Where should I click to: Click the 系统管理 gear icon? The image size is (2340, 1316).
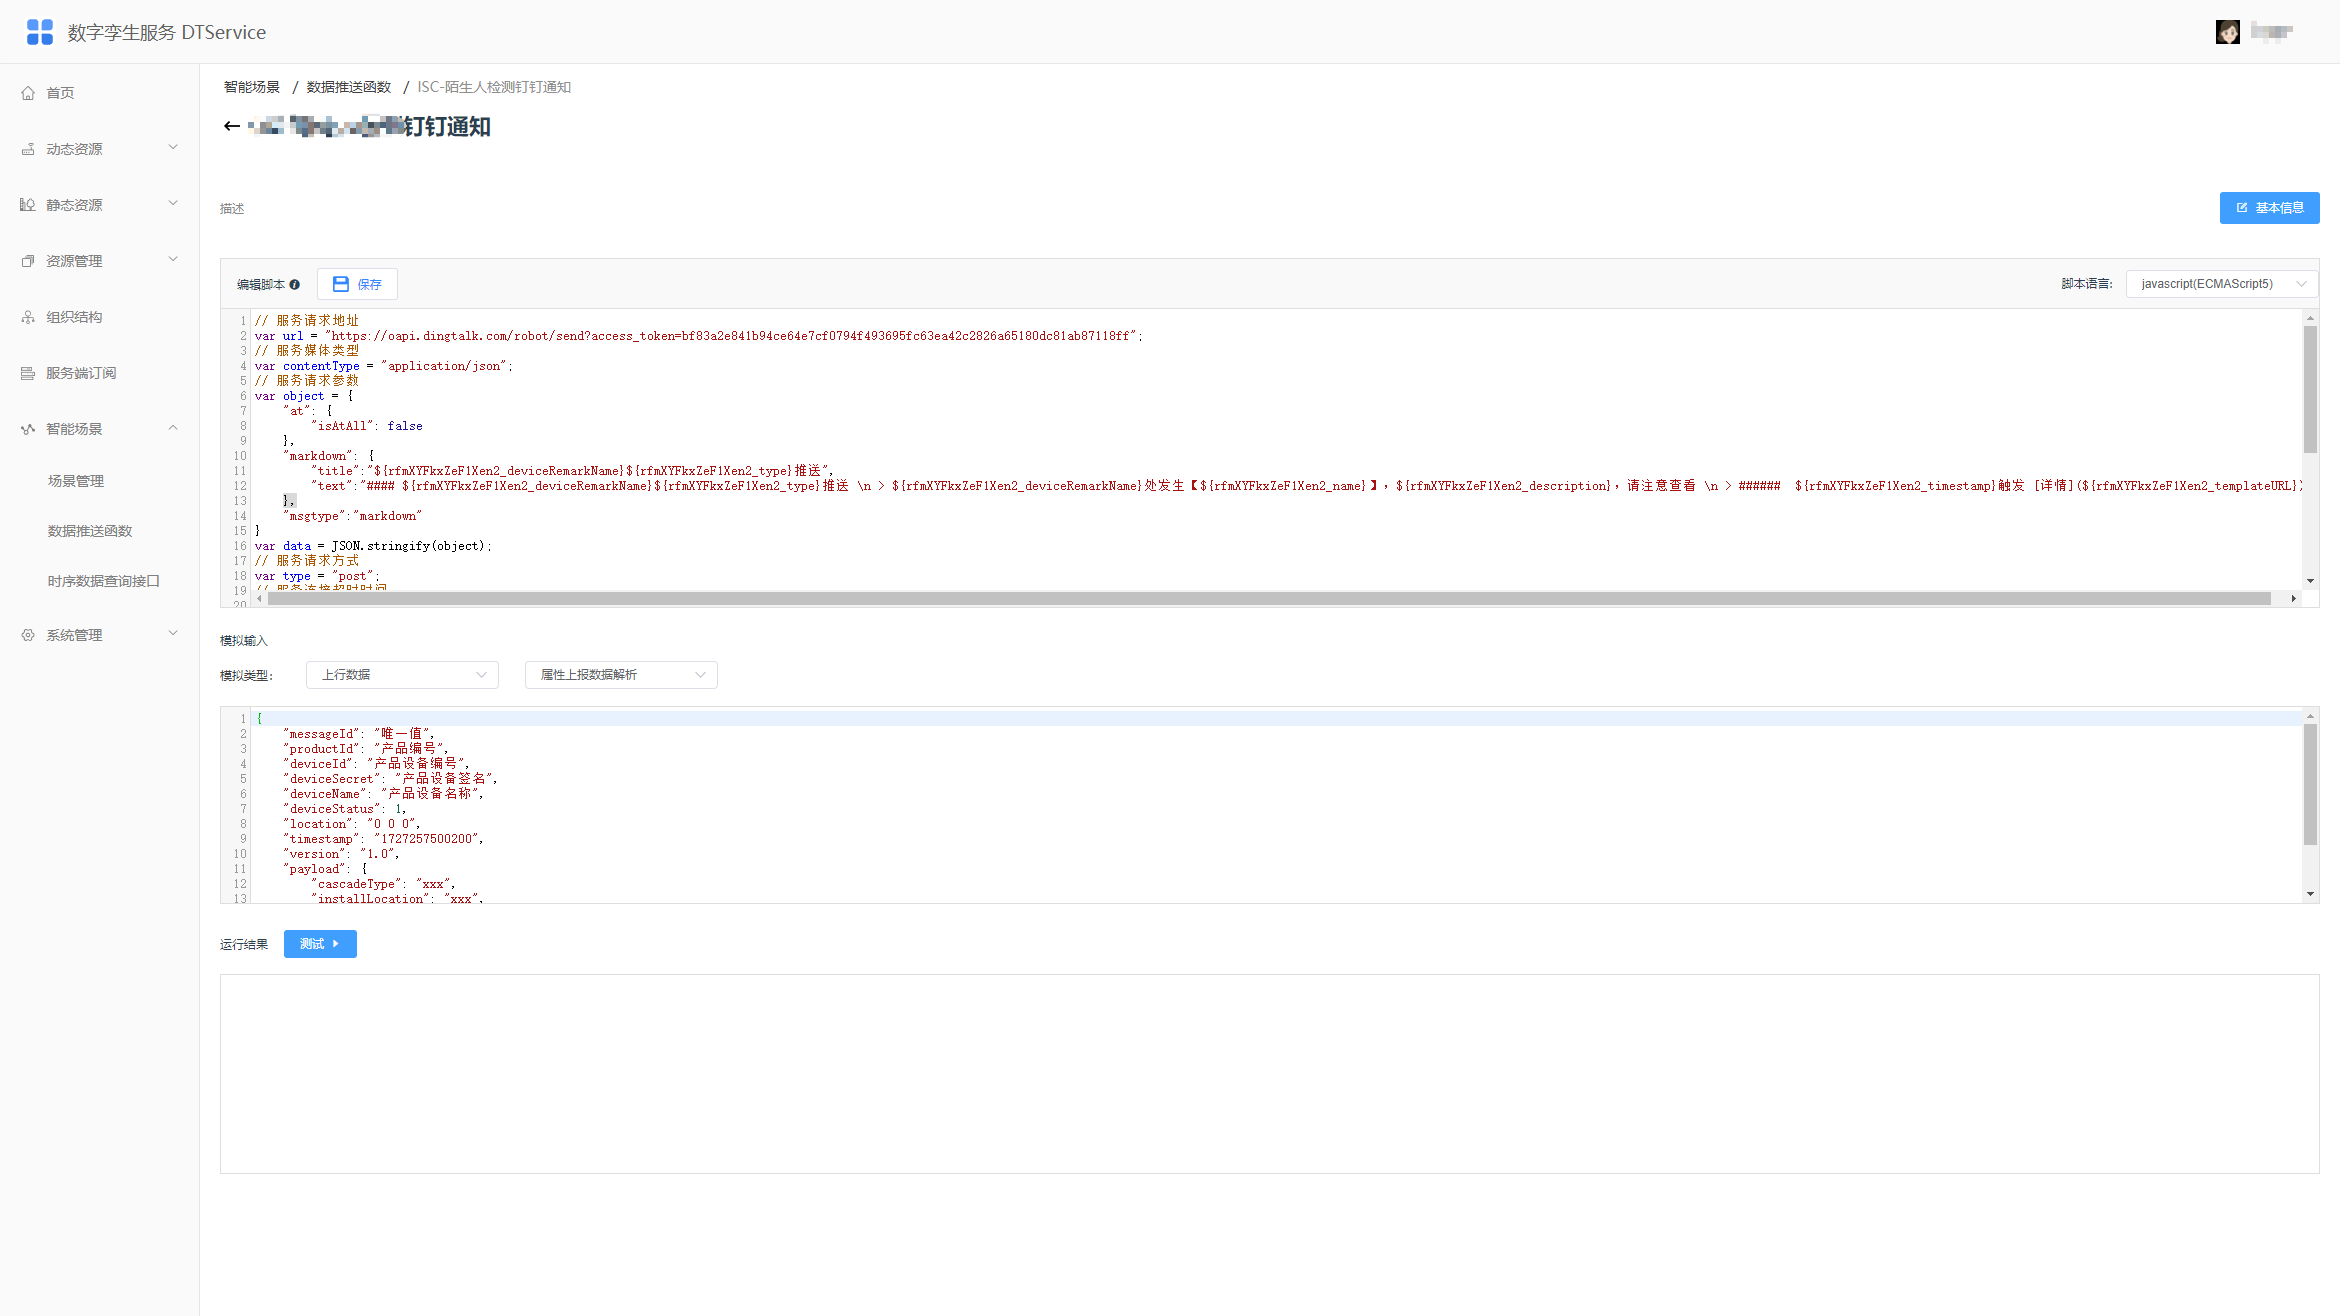[x=28, y=635]
